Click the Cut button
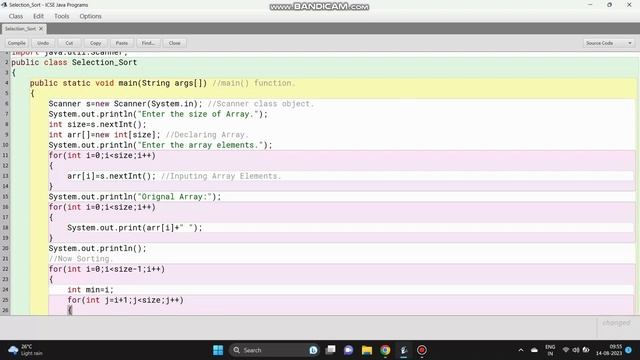The image size is (640, 360). [x=69, y=43]
